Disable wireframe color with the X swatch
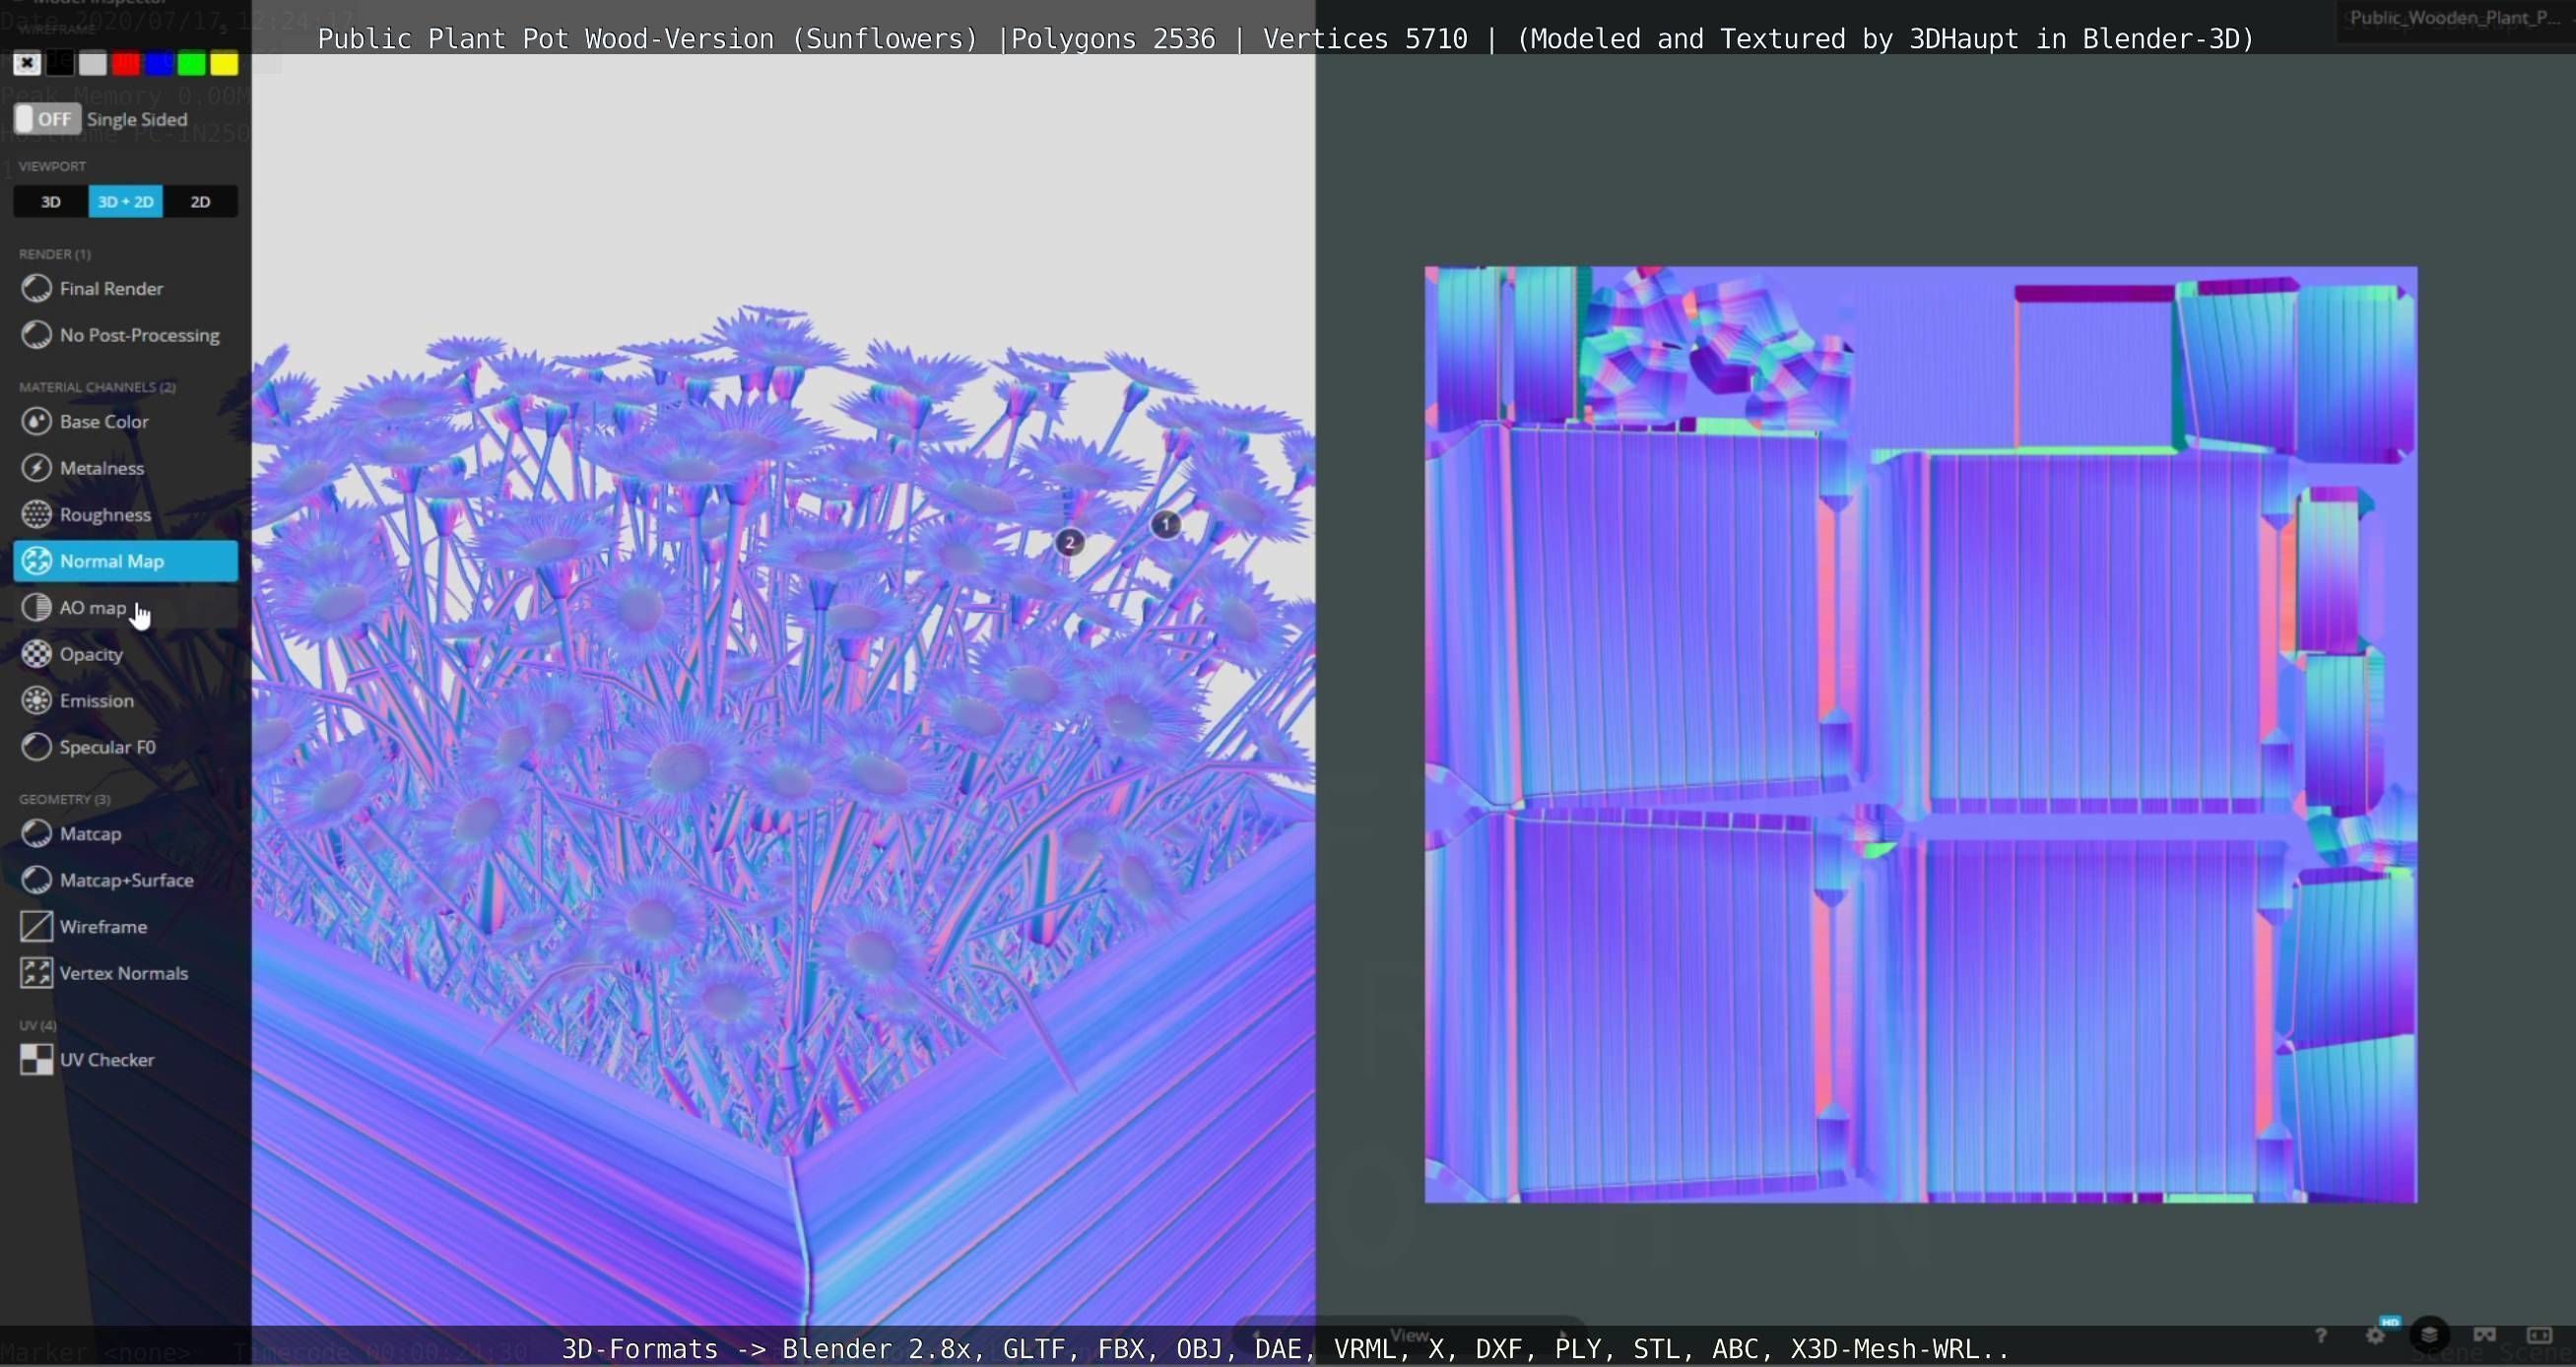2576x1367 pixels. pyautogui.click(x=27, y=64)
